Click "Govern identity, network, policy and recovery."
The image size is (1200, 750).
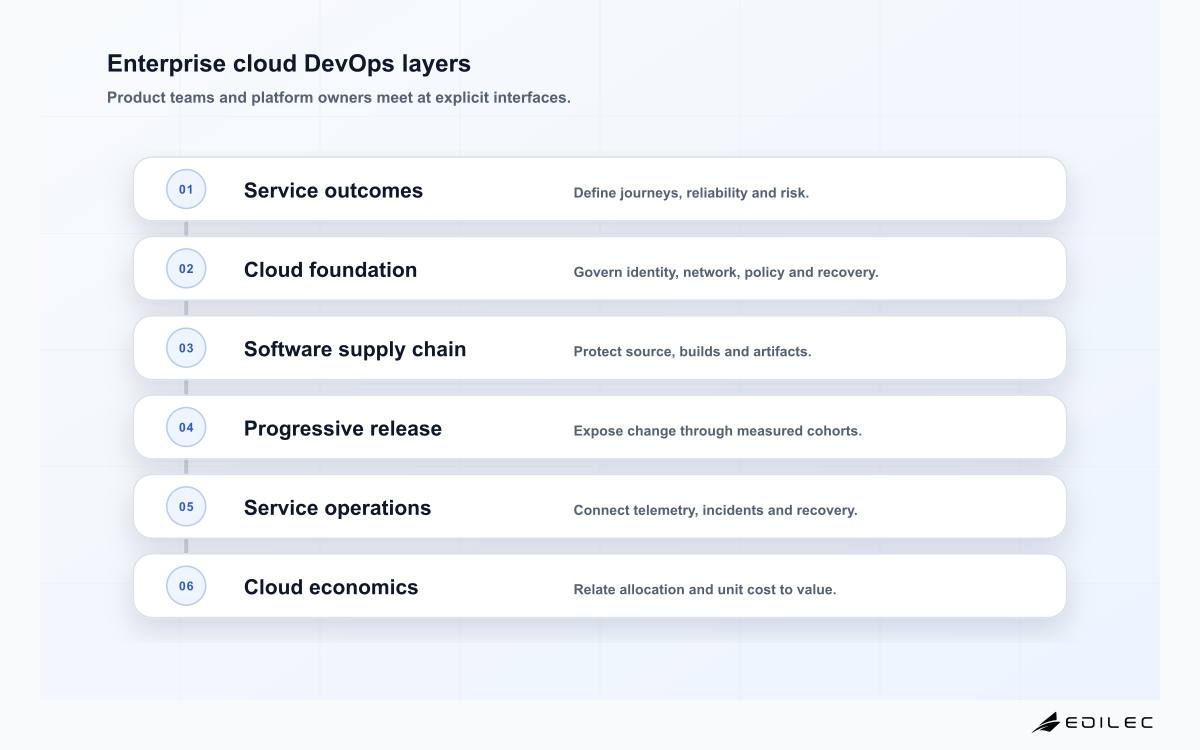[x=726, y=272]
